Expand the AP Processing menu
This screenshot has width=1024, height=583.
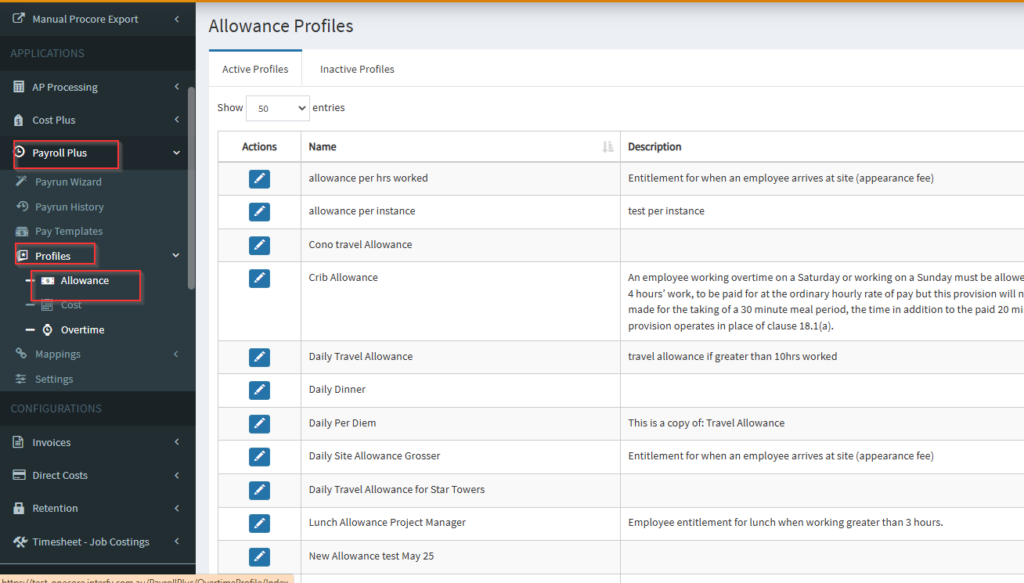point(95,87)
